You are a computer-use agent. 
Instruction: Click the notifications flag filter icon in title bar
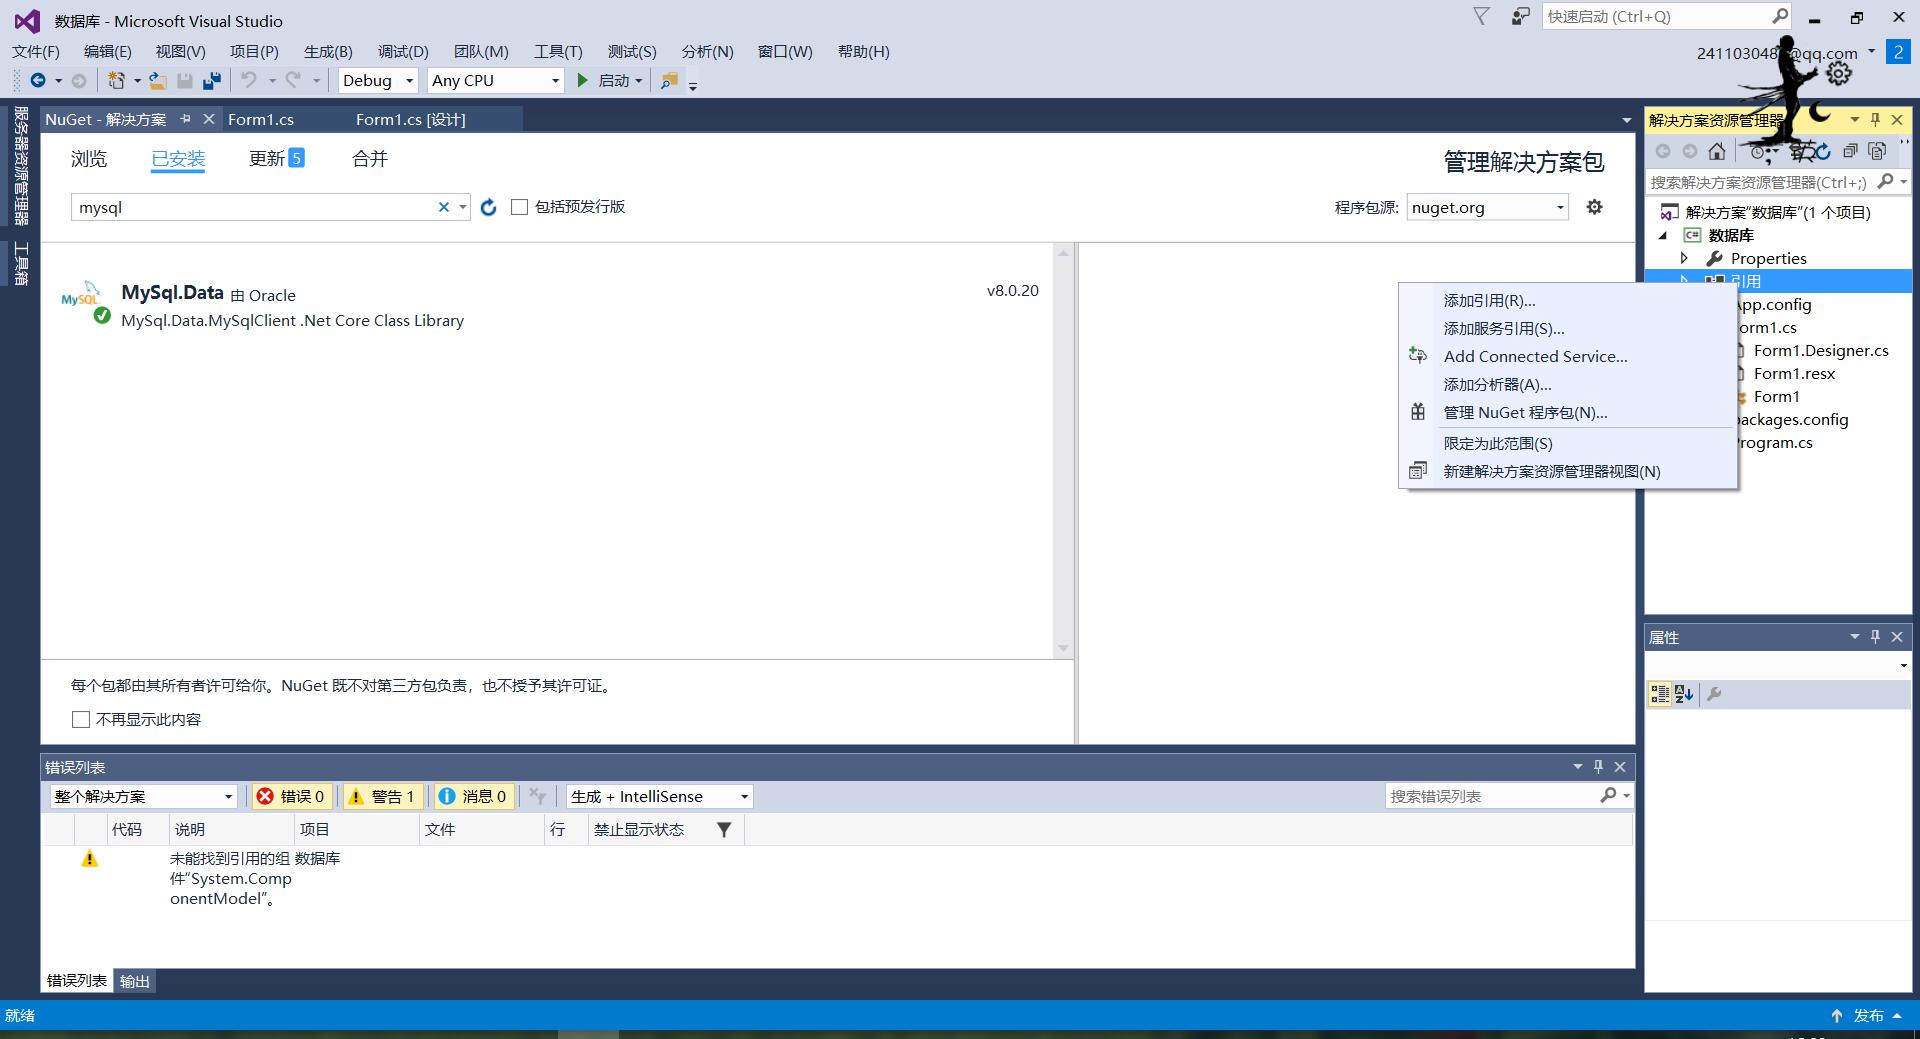1482,16
